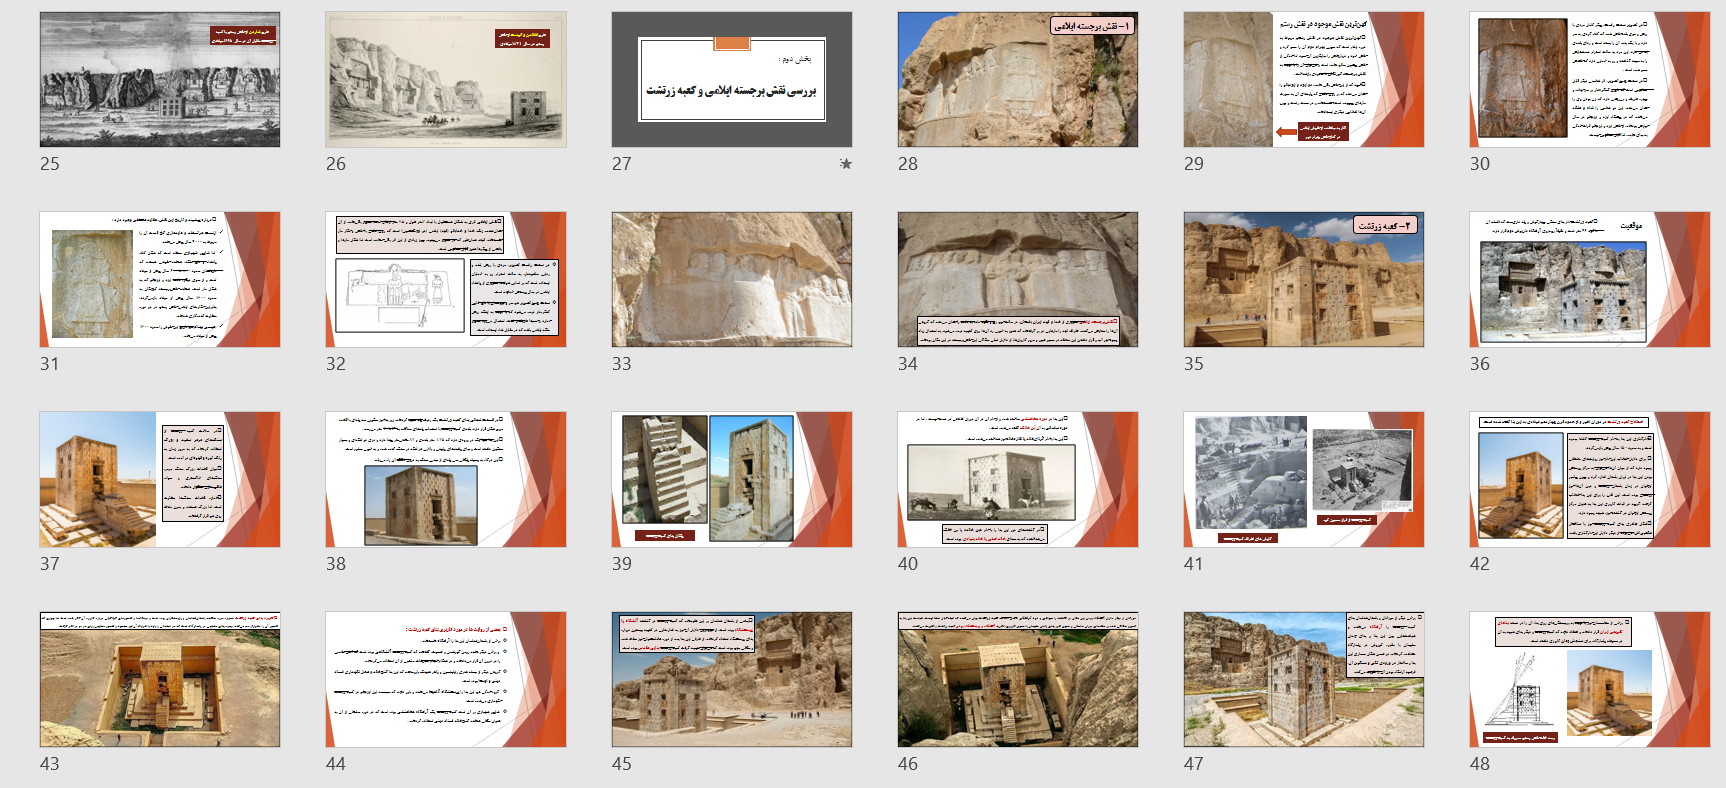Select slide 25 with black-and-white engraving
The image size is (1726, 788).
[160, 80]
